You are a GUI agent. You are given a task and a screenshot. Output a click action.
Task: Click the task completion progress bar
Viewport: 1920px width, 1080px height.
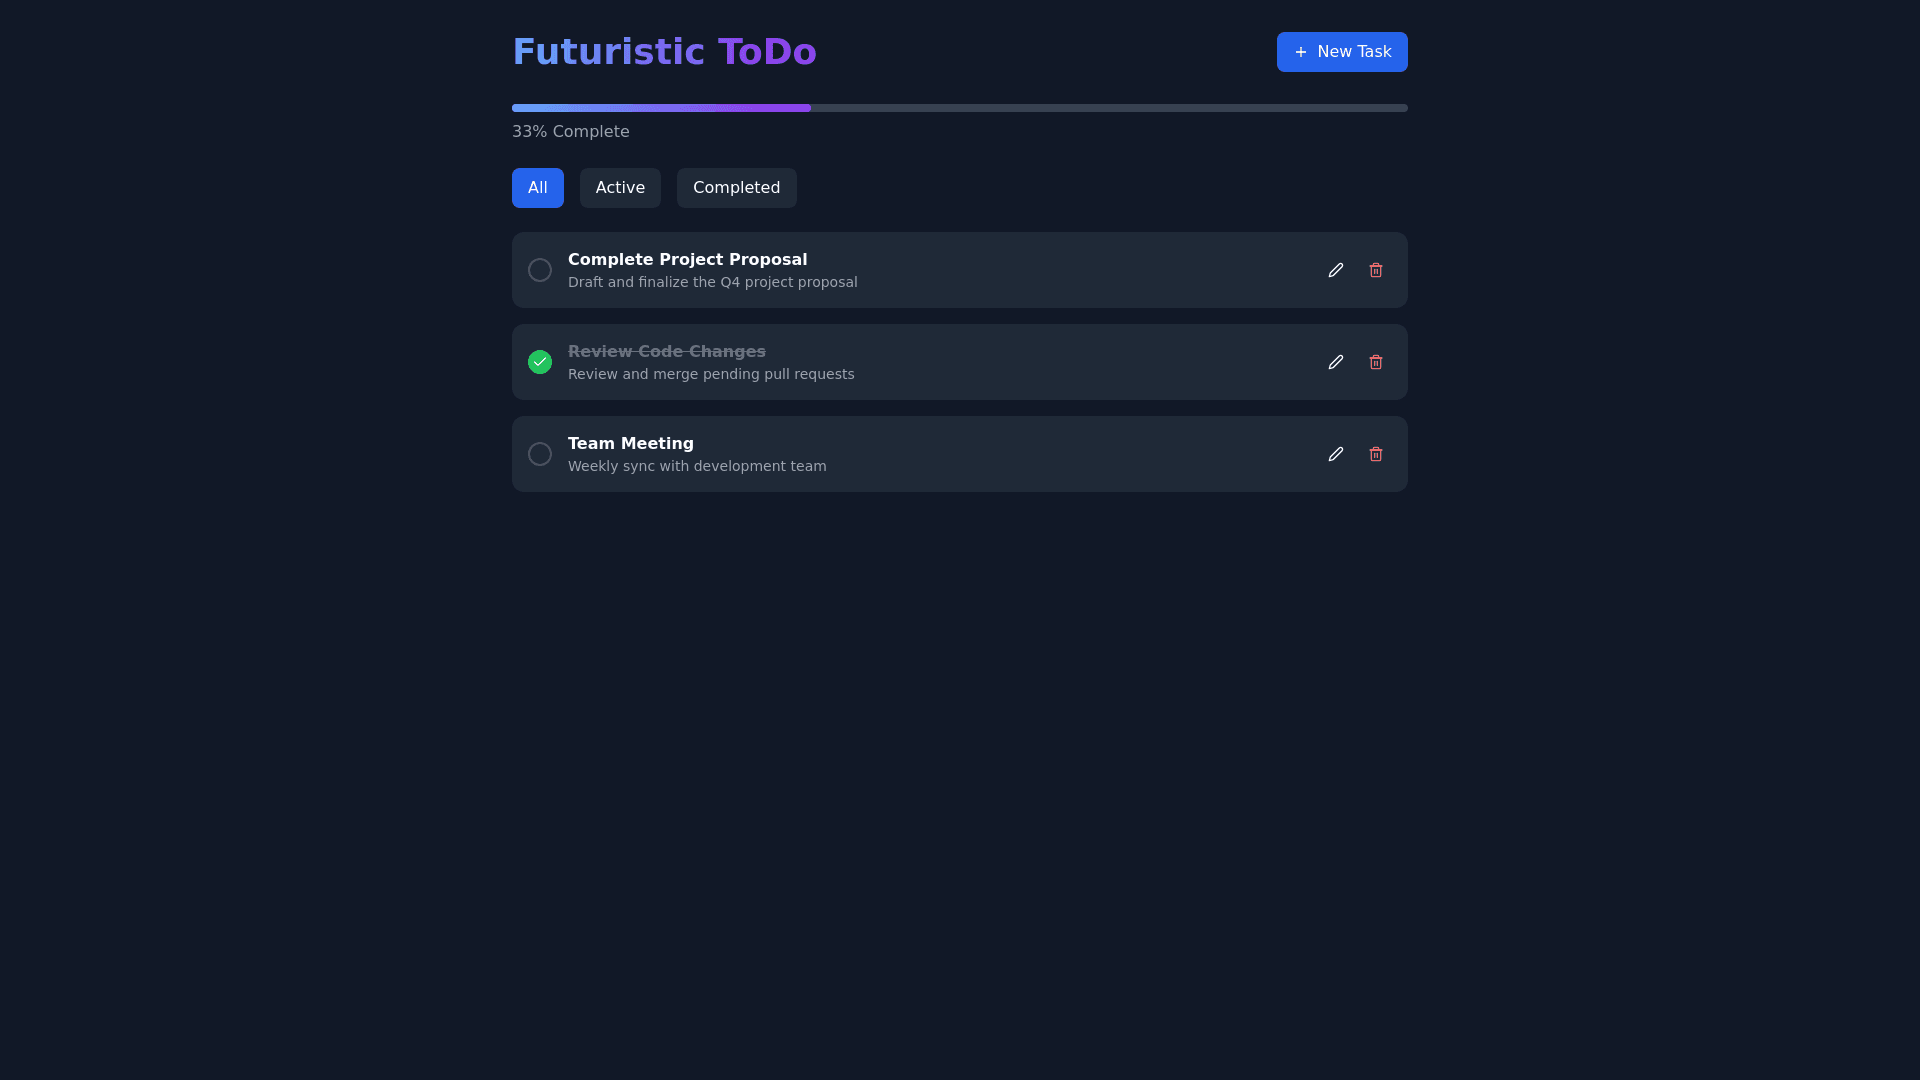(959, 108)
